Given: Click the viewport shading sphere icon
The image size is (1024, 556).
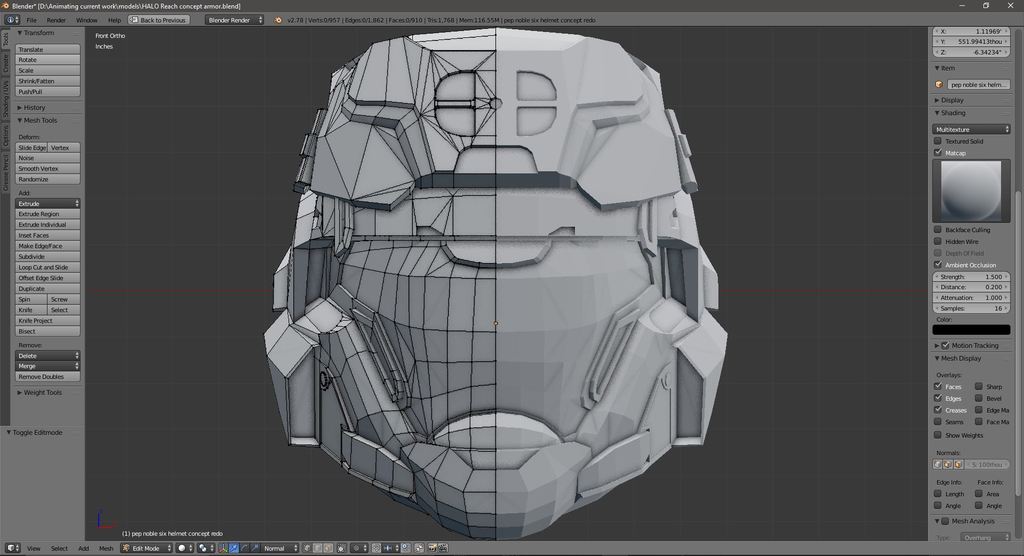Looking at the screenshot, I should coord(182,548).
